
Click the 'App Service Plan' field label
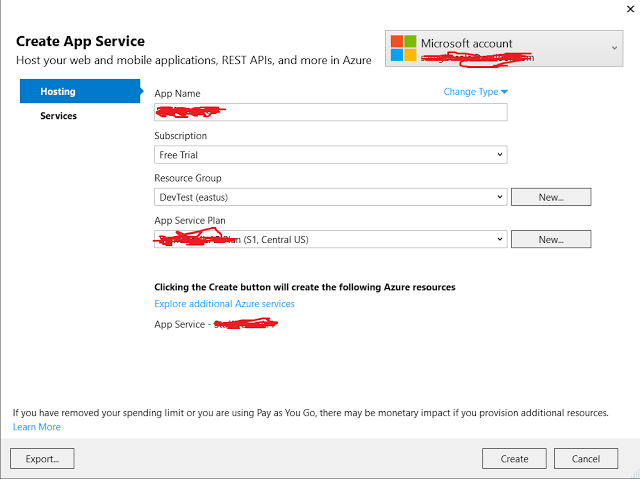click(x=190, y=221)
